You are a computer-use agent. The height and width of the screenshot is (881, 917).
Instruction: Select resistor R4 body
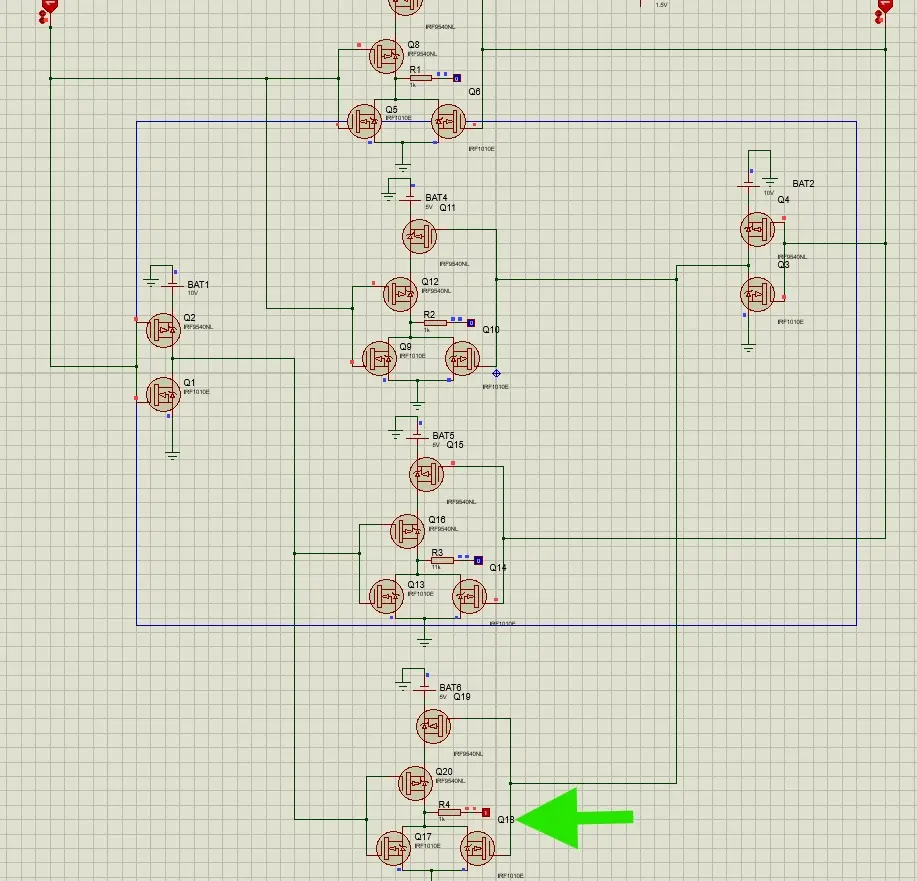449,813
